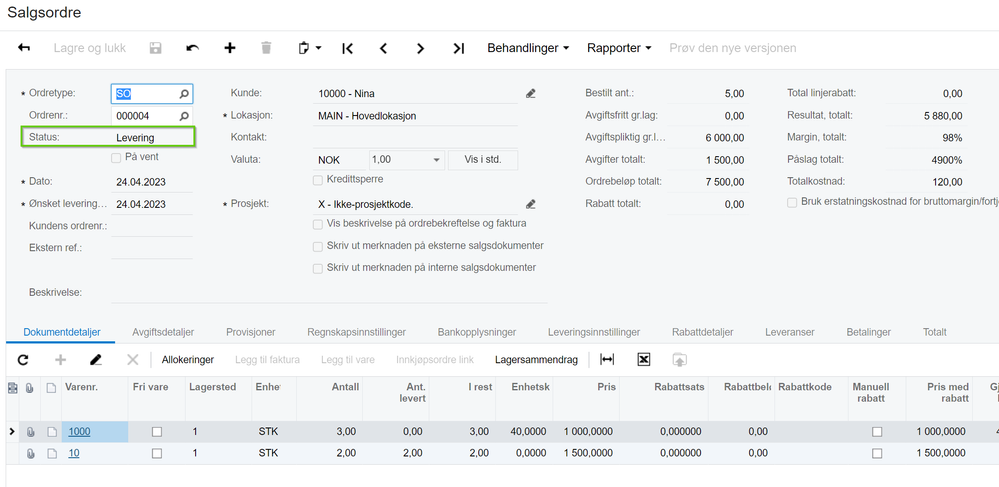Go to first record icon
The height and width of the screenshot is (487, 999).
point(347,48)
